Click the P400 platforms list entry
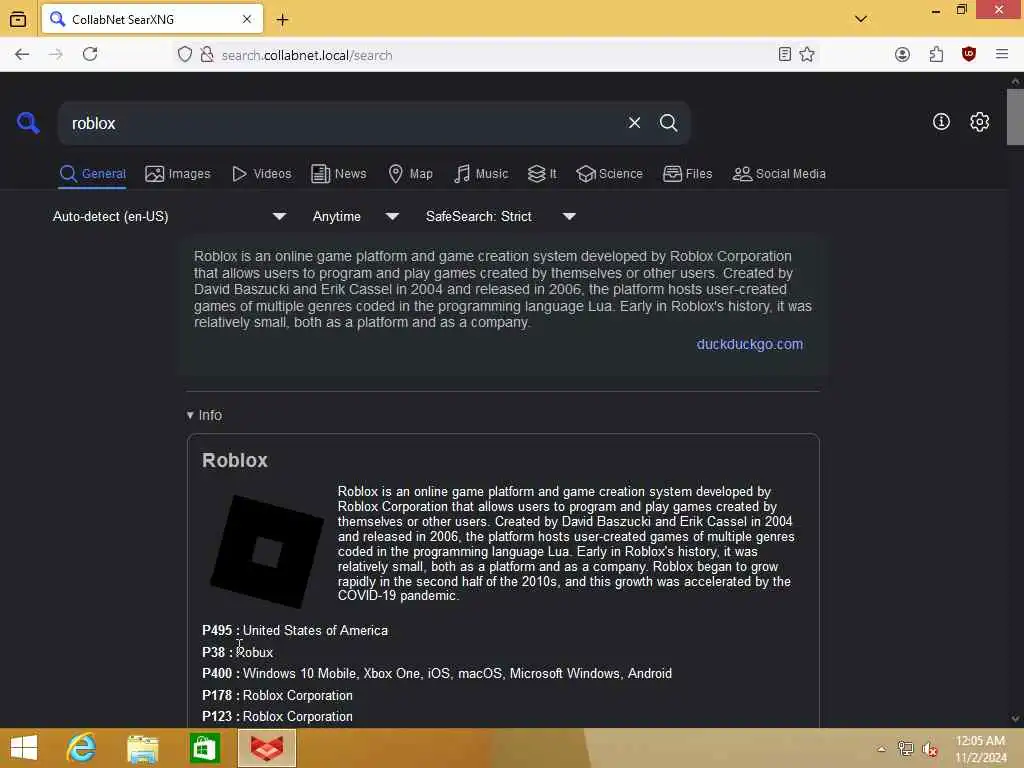Viewport: 1024px width, 768px height. 437,673
